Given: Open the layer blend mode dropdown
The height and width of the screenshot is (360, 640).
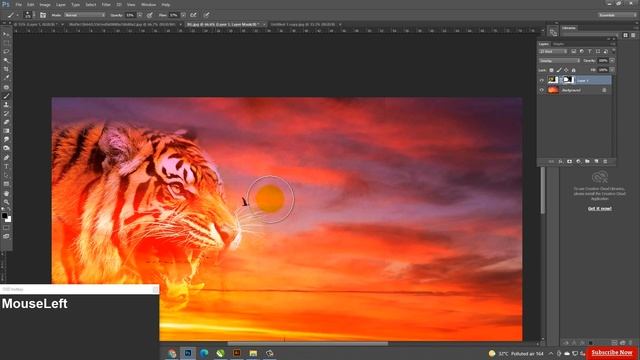Looking at the screenshot, I should tap(559, 60).
